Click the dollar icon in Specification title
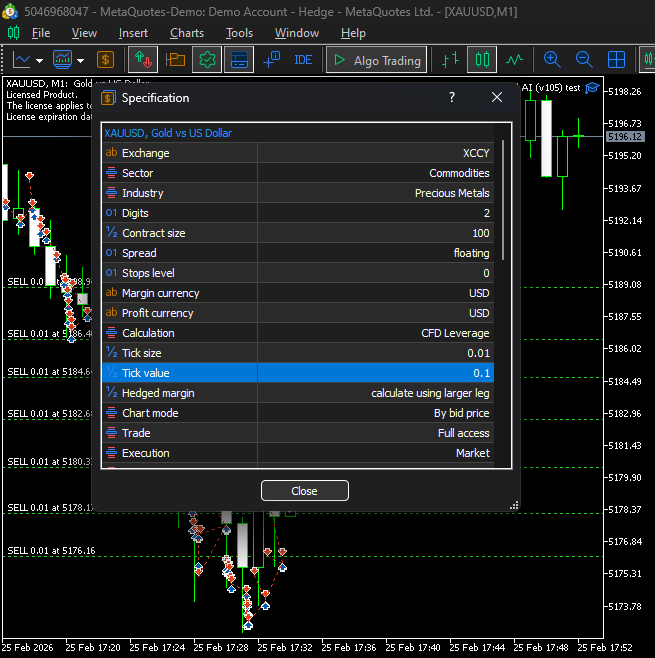655x658 pixels. (108, 98)
